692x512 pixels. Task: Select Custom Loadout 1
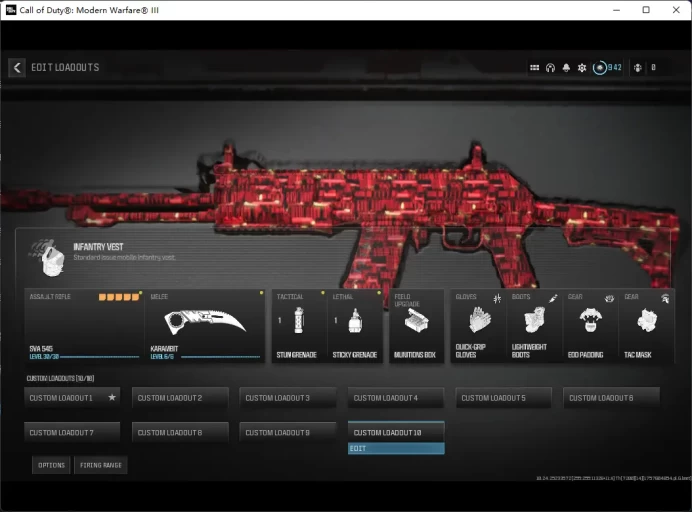coord(72,398)
